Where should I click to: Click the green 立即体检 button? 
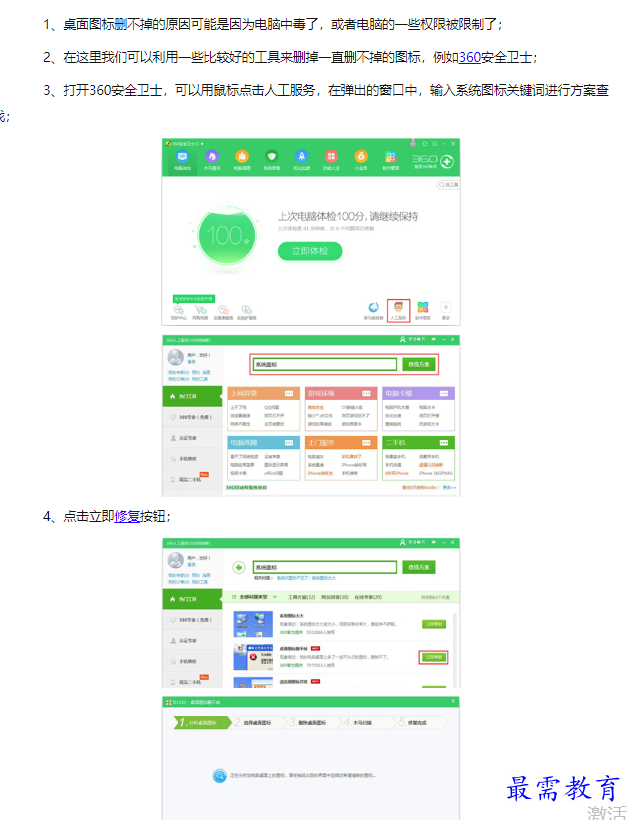pos(310,251)
